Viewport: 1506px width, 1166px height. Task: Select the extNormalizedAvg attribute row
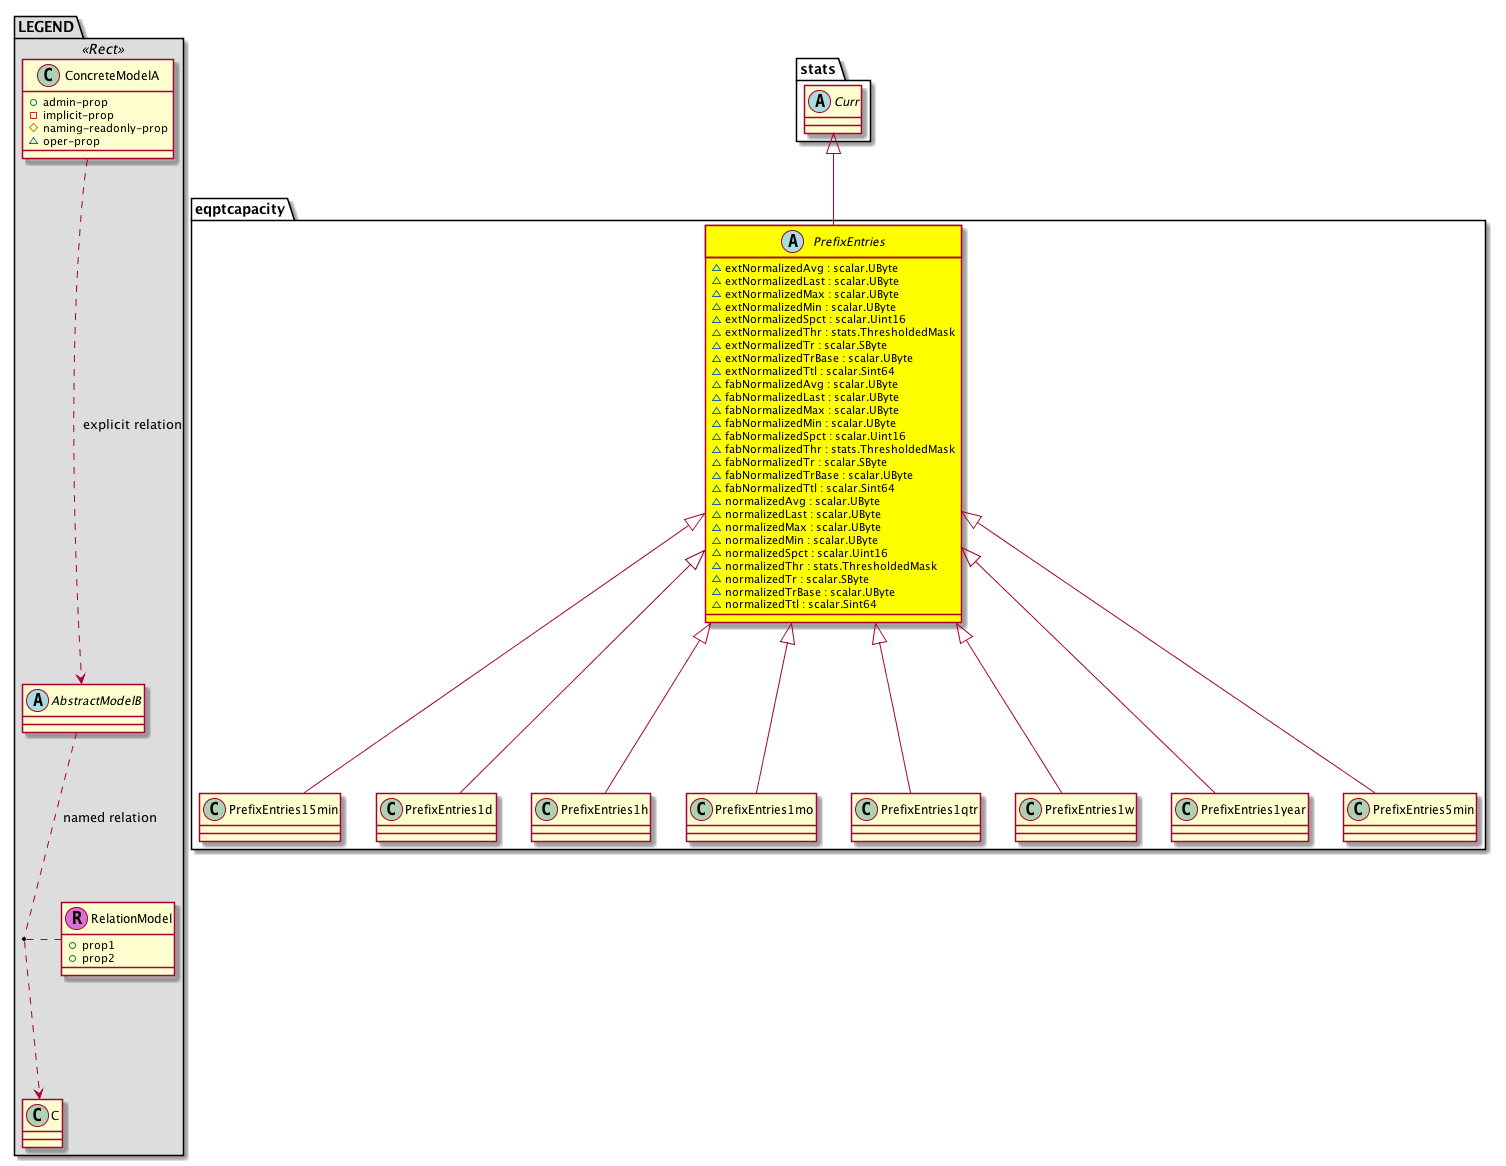810,268
